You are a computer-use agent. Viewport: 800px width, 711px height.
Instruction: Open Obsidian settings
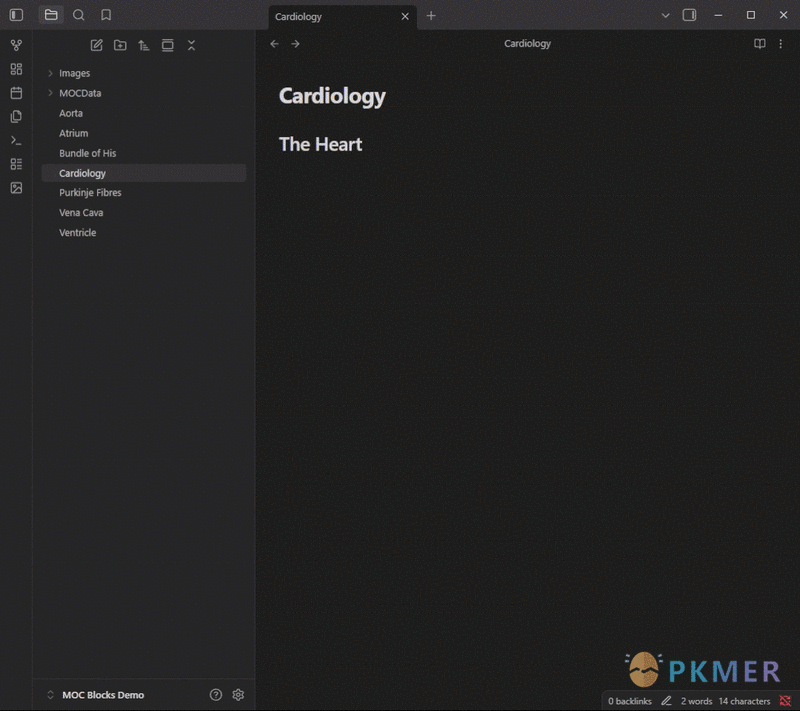238,695
